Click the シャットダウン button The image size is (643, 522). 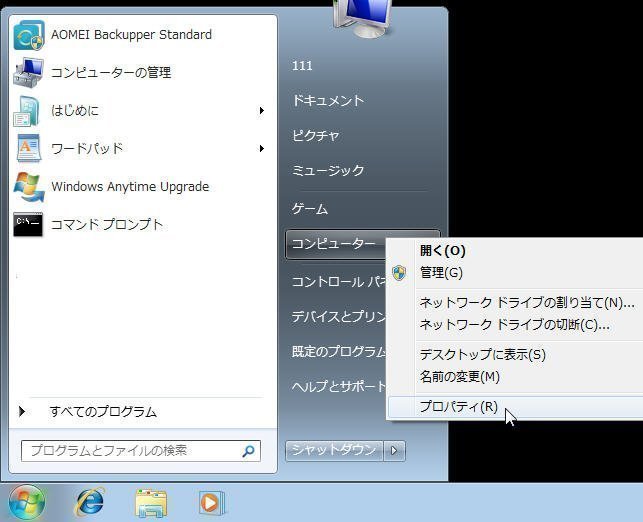(334, 451)
